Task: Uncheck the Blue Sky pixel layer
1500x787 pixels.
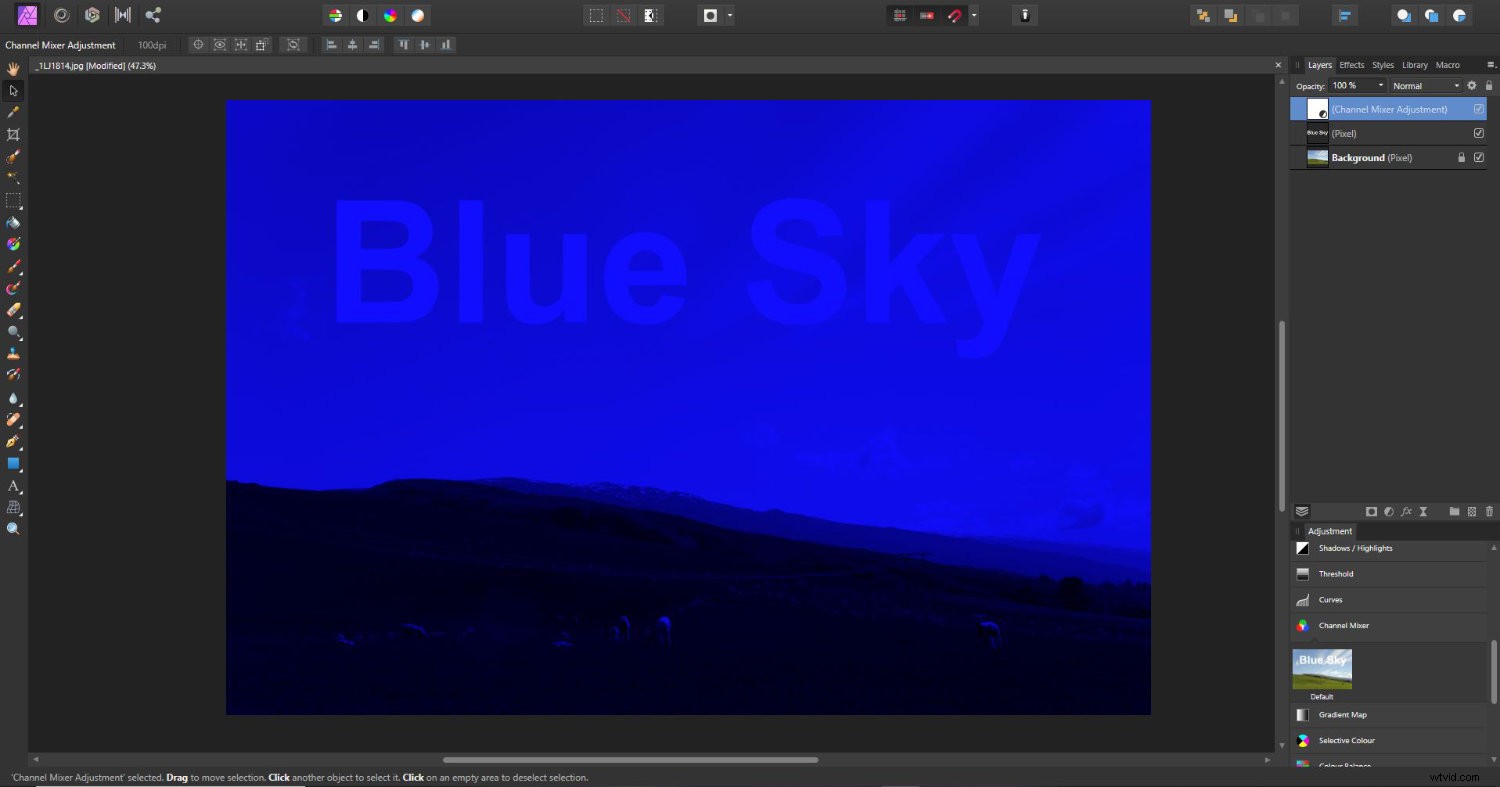Action: tap(1478, 133)
